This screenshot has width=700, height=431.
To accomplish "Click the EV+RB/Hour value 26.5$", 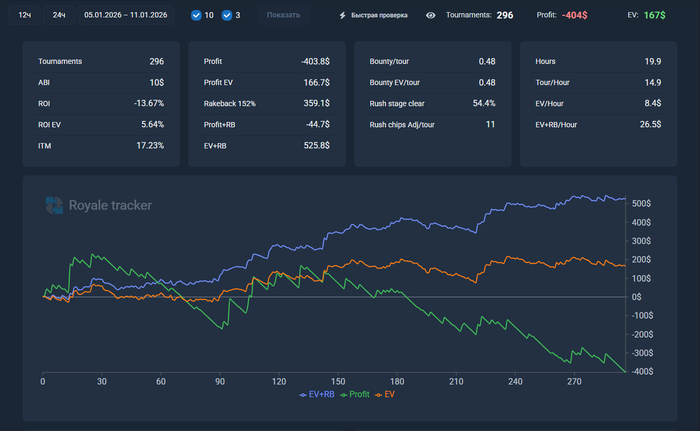I will [x=650, y=124].
